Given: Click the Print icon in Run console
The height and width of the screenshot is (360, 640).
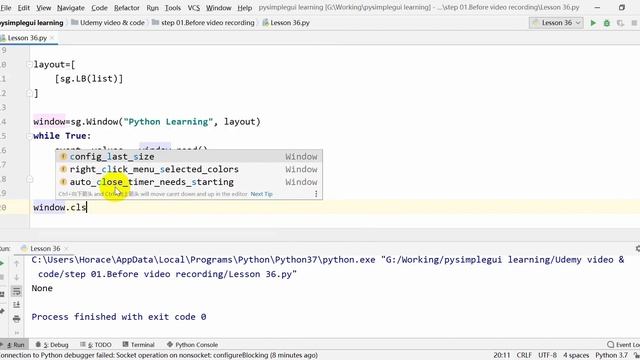Looking at the screenshot, I should point(17,319).
